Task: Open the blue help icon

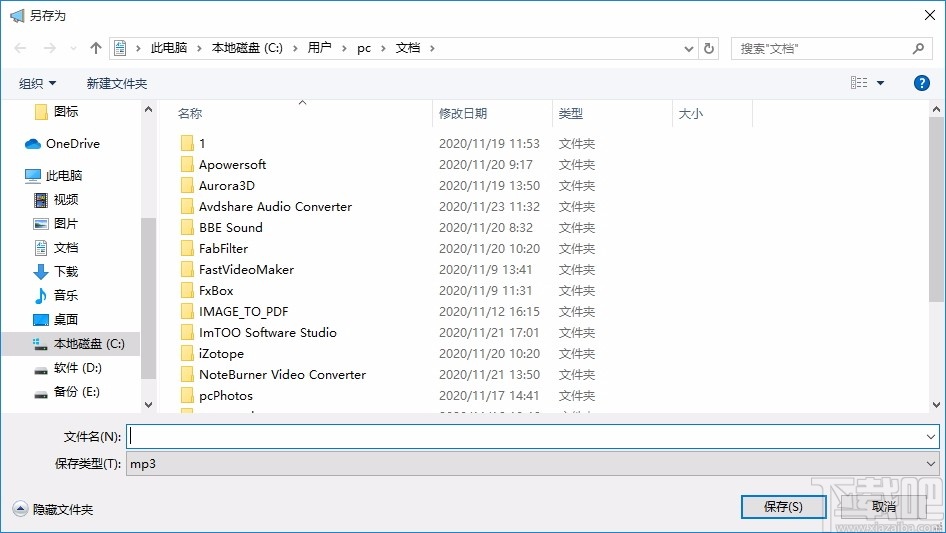Action: pyautogui.click(x=921, y=83)
